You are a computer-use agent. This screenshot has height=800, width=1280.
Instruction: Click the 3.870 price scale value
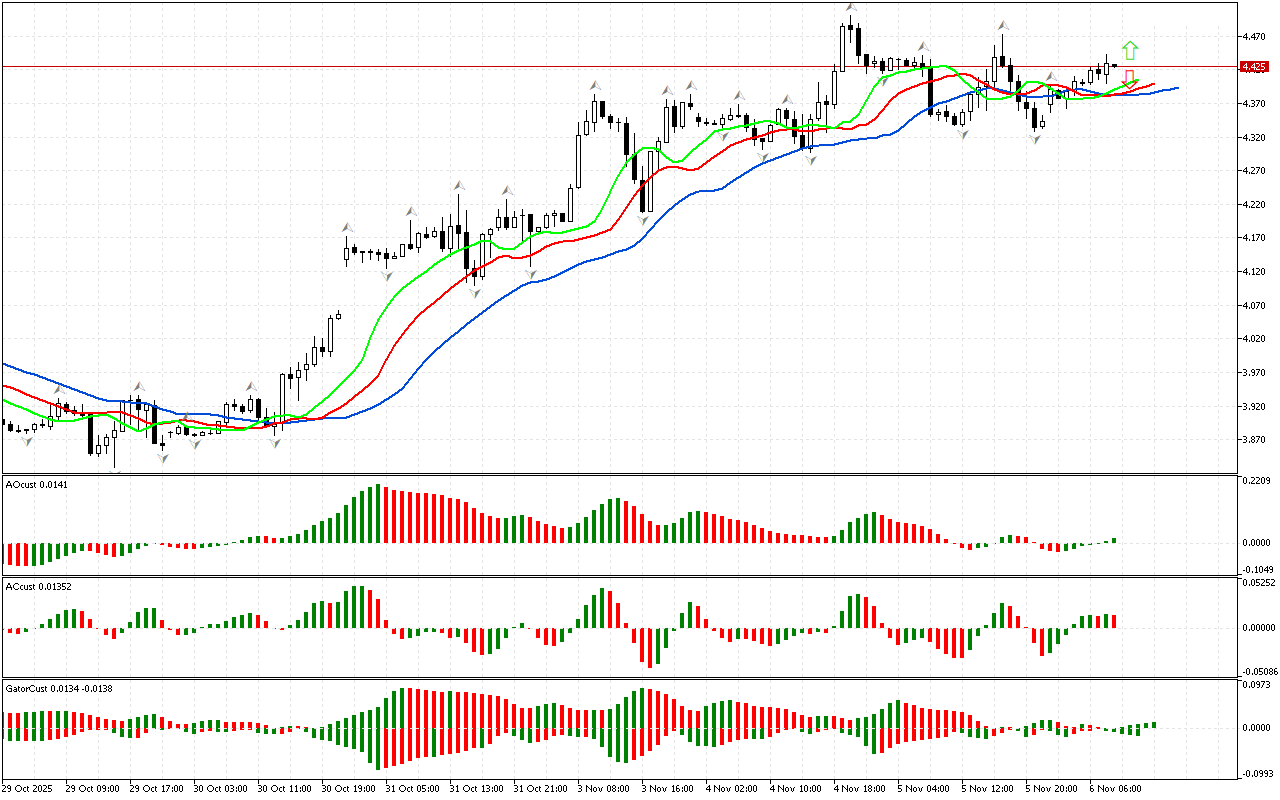[x=1254, y=440]
